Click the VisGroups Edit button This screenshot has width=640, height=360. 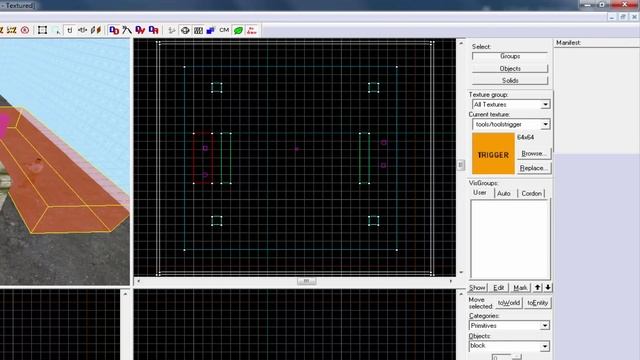(498, 288)
